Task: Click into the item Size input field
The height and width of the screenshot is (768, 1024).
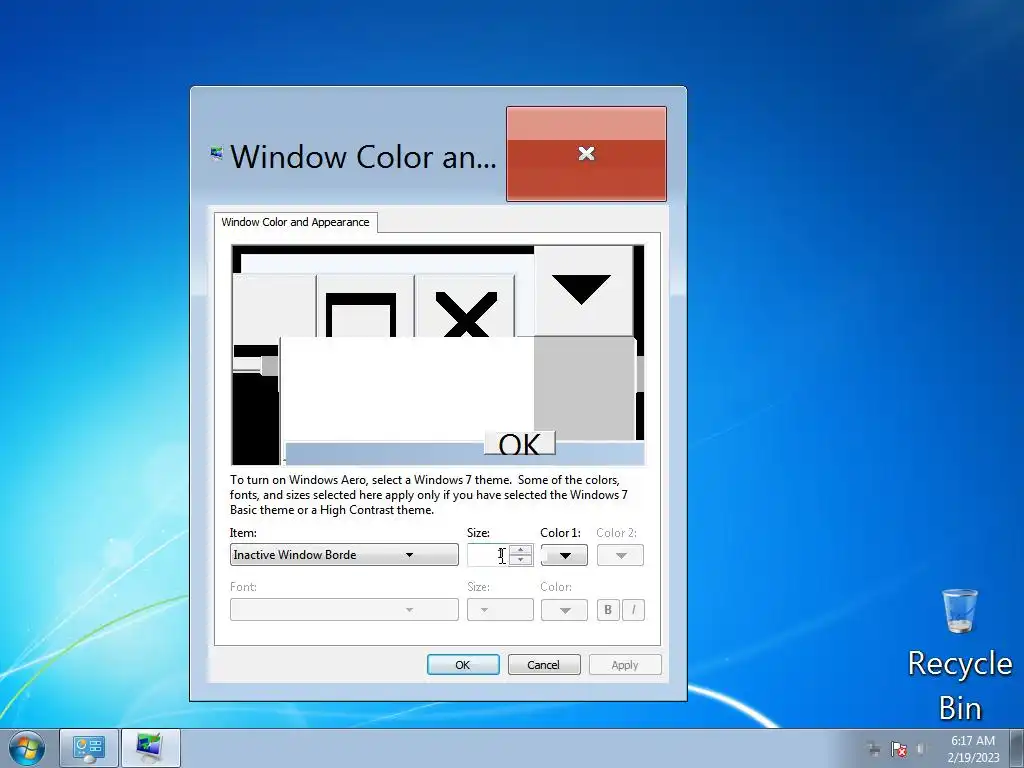Action: coord(488,555)
